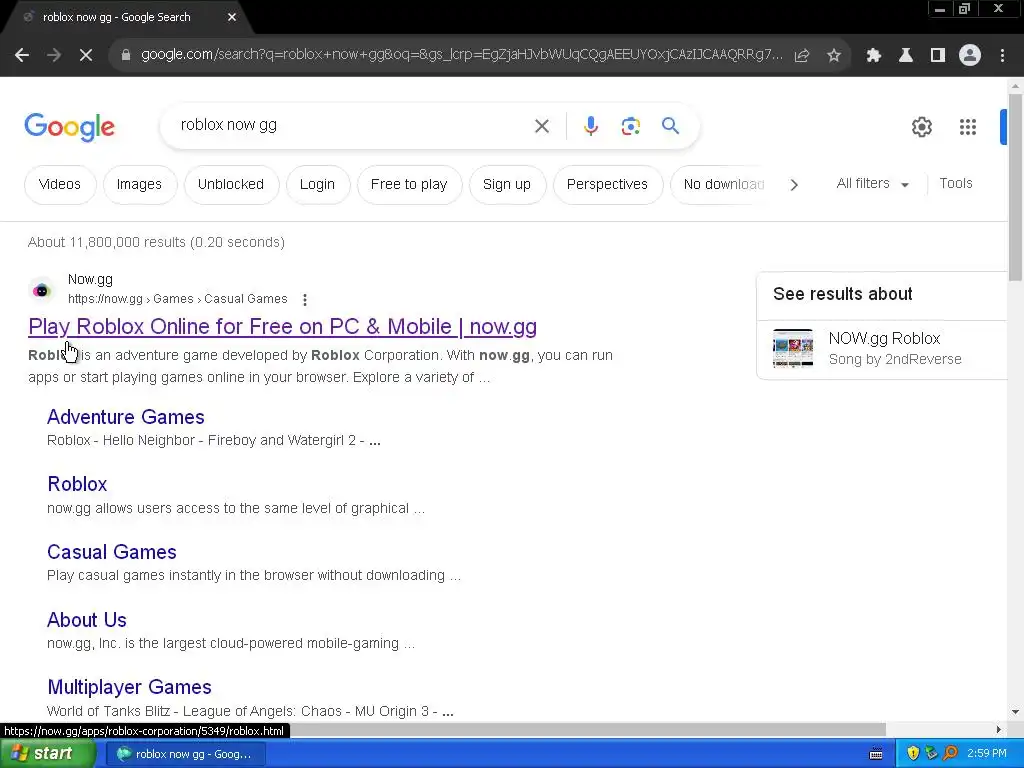Submit search with the magnifier icon
This screenshot has height=768, width=1024.
click(670, 125)
